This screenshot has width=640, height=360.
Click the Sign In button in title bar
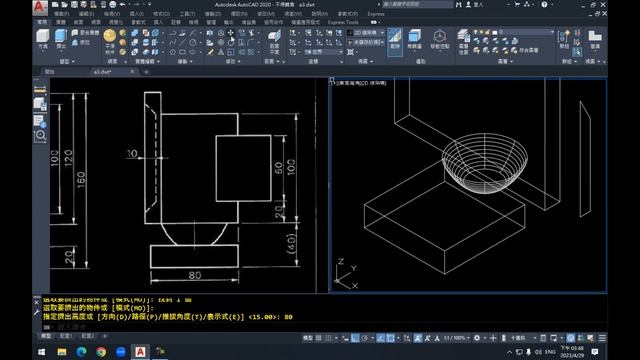point(476,4)
